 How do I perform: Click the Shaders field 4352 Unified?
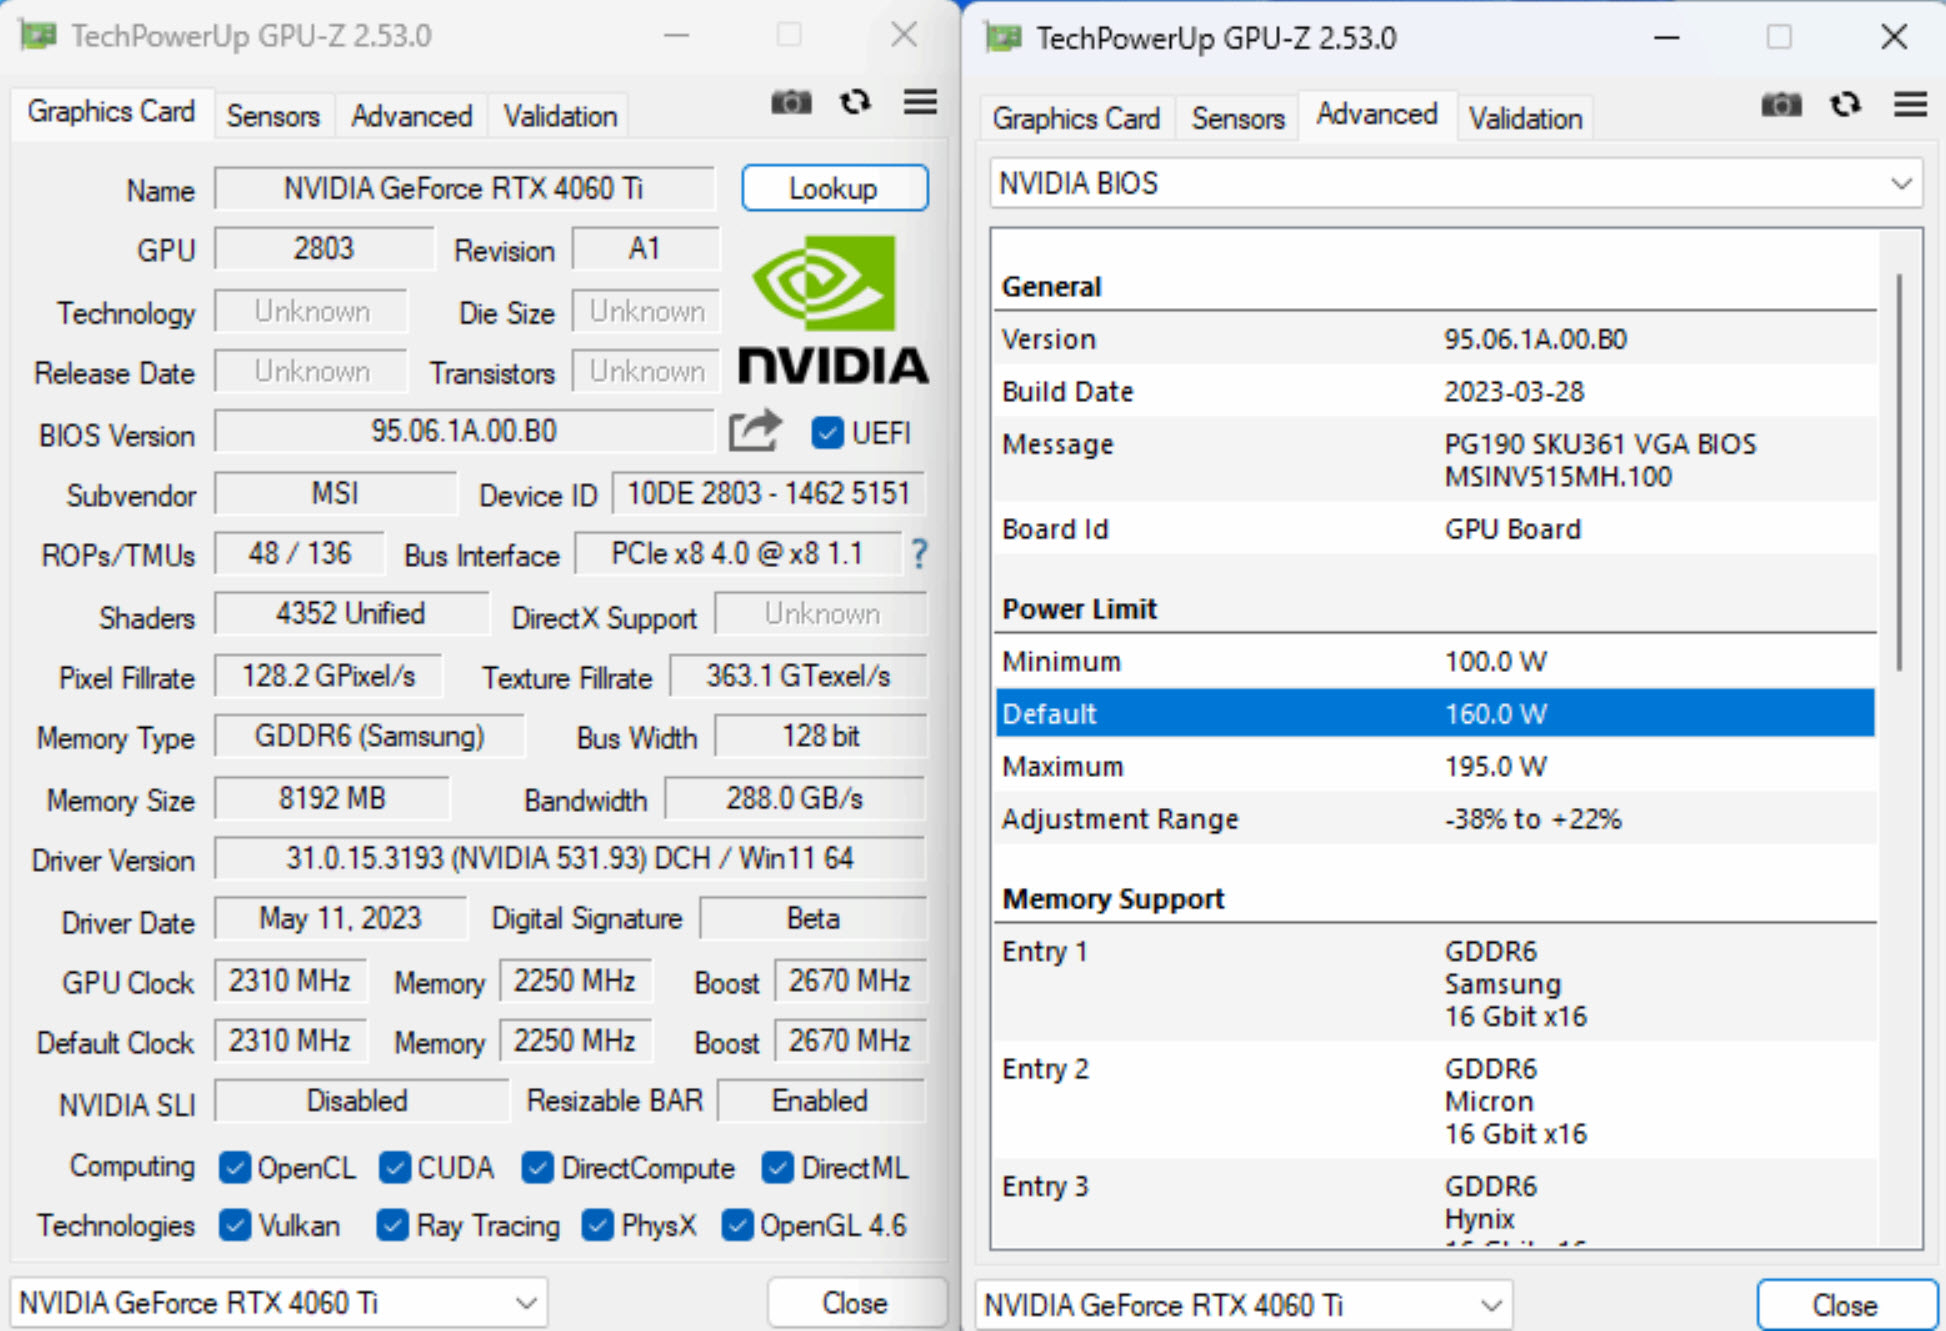pos(352,613)
